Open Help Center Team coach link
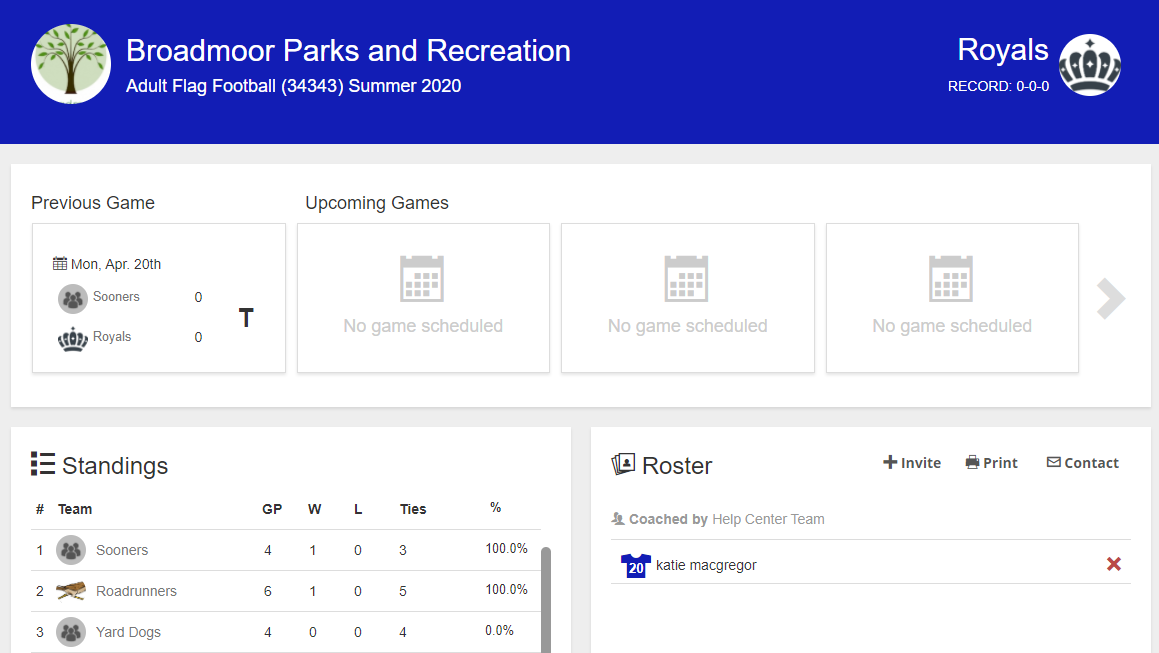Viewport: 1159px width, 653px height. [768, 519]
